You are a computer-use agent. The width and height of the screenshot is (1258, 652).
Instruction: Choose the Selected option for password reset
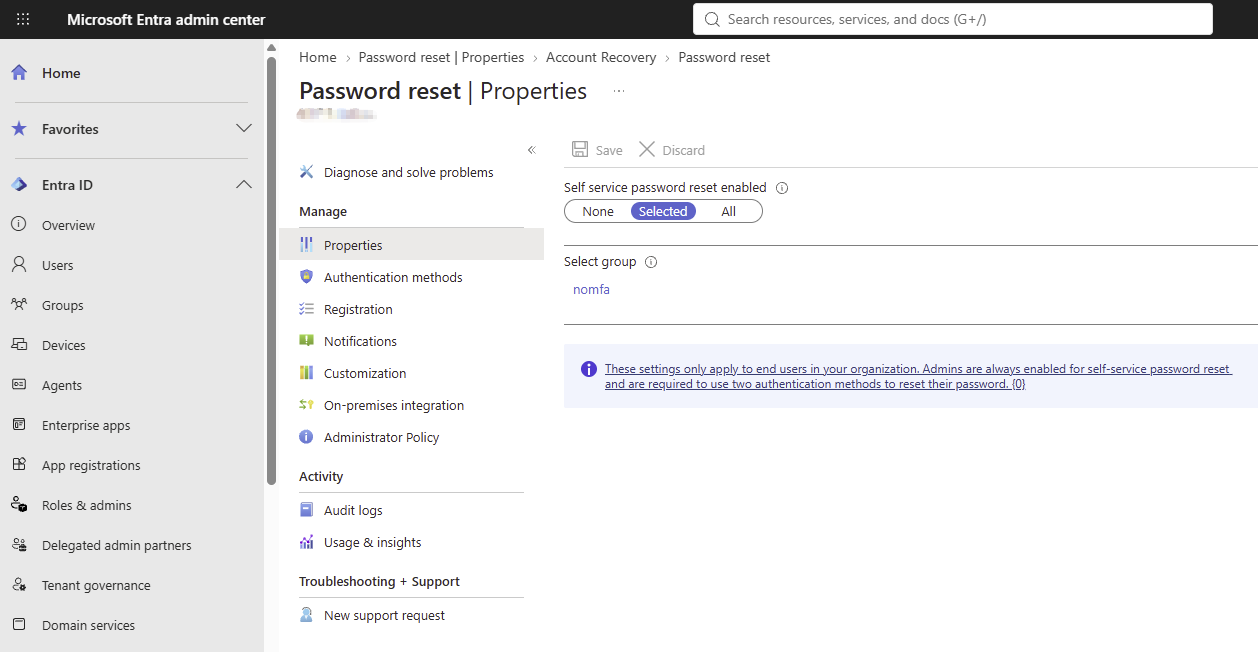click(x=663, y=211)
